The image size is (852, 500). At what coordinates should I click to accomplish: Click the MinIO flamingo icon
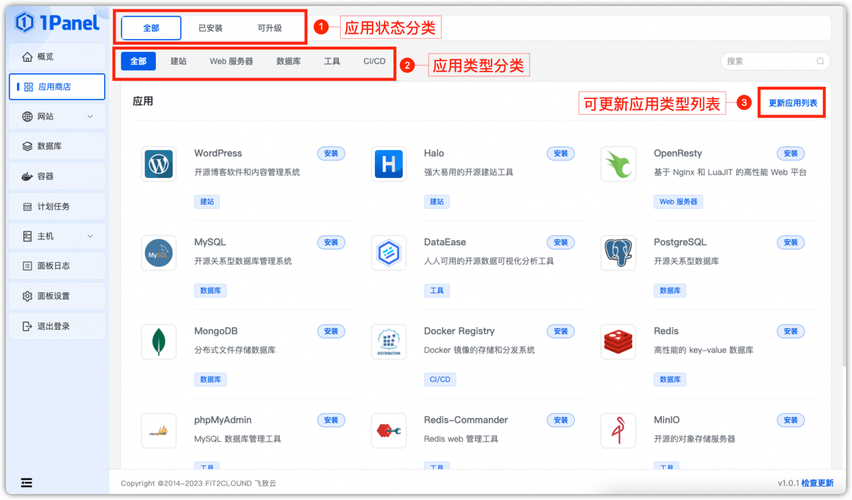[x=618, y=430]
